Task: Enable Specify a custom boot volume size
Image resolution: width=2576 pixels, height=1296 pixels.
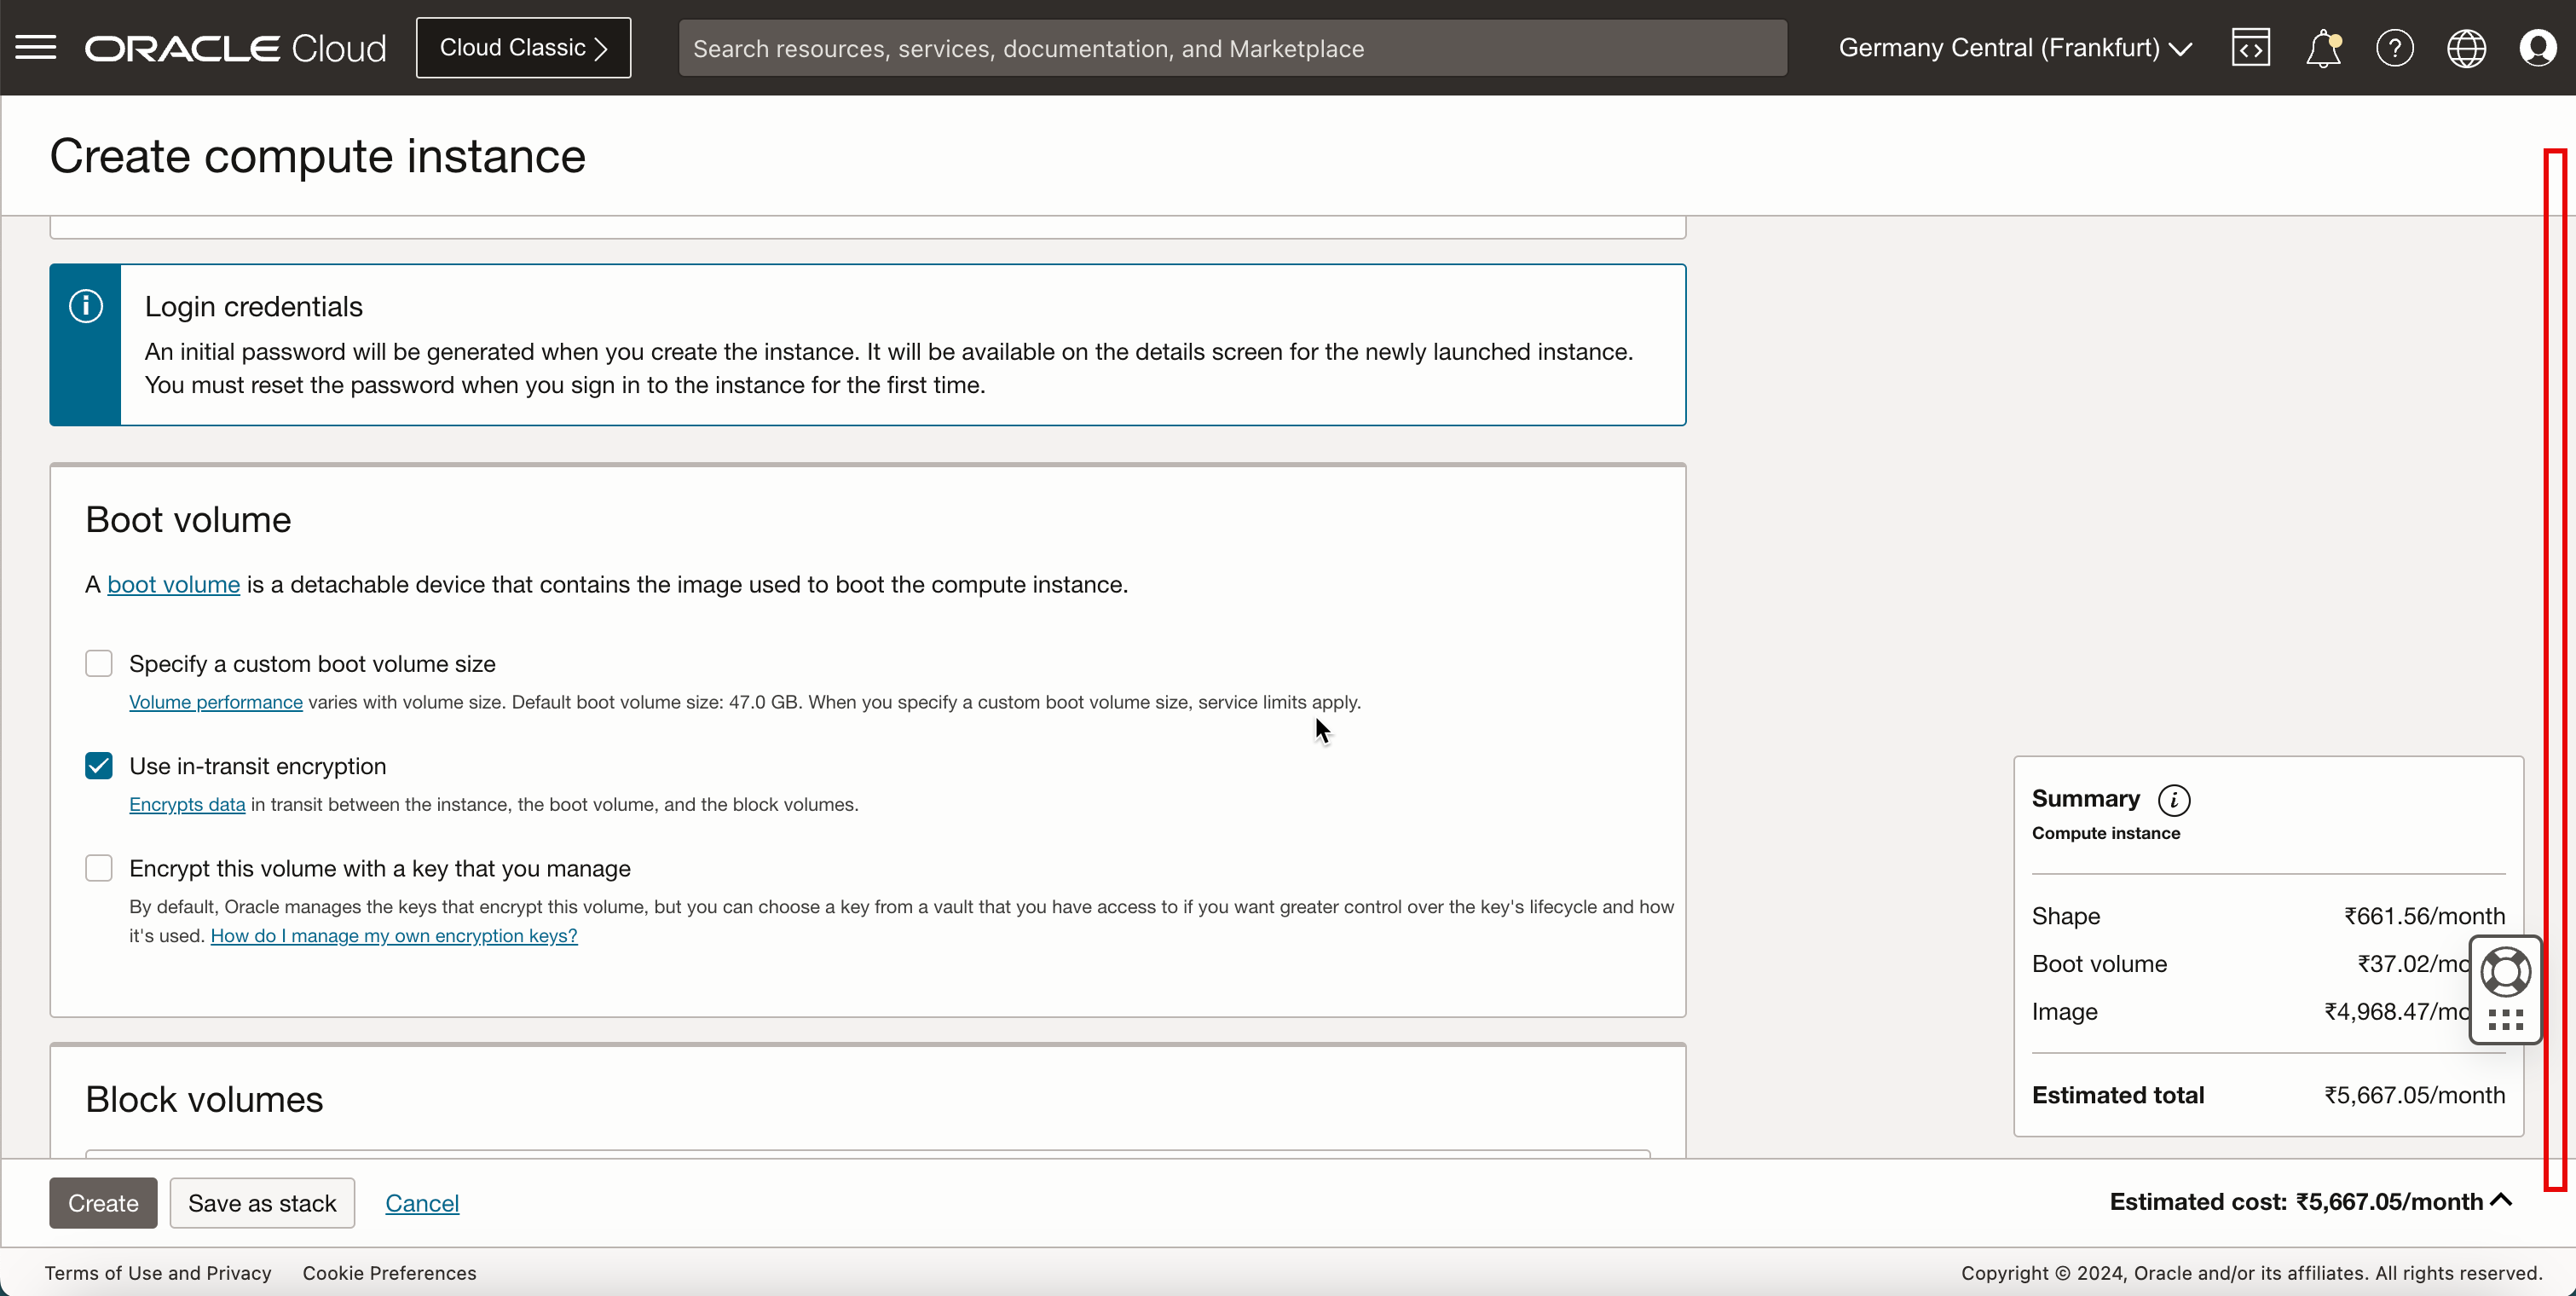Action: click(x=99, y=662)
